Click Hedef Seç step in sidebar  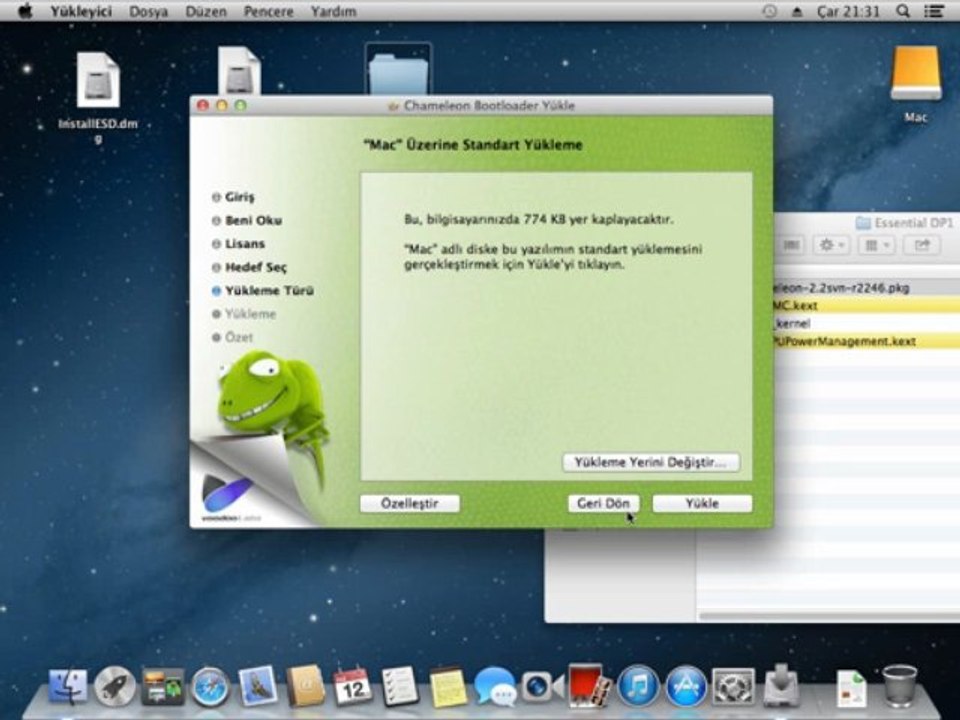[x=249, y=267]
